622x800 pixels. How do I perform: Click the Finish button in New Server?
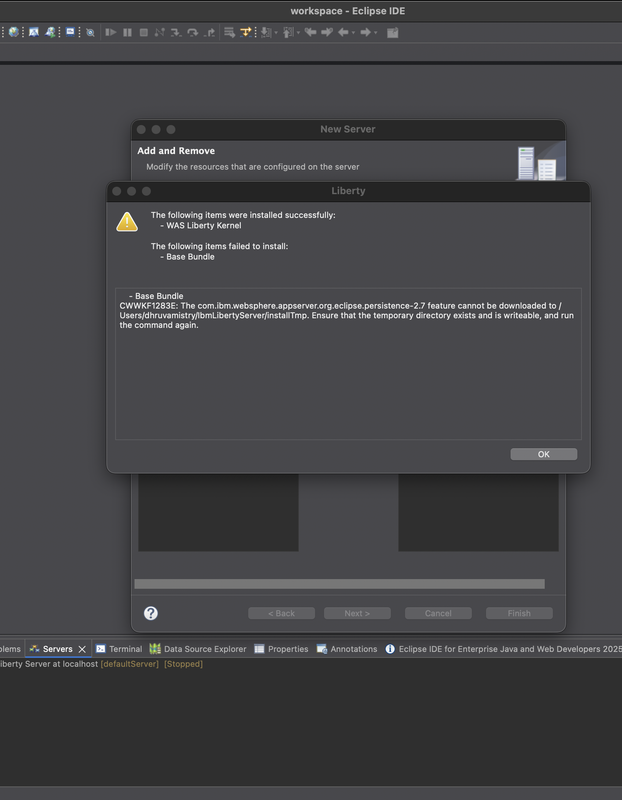[519, 613]
